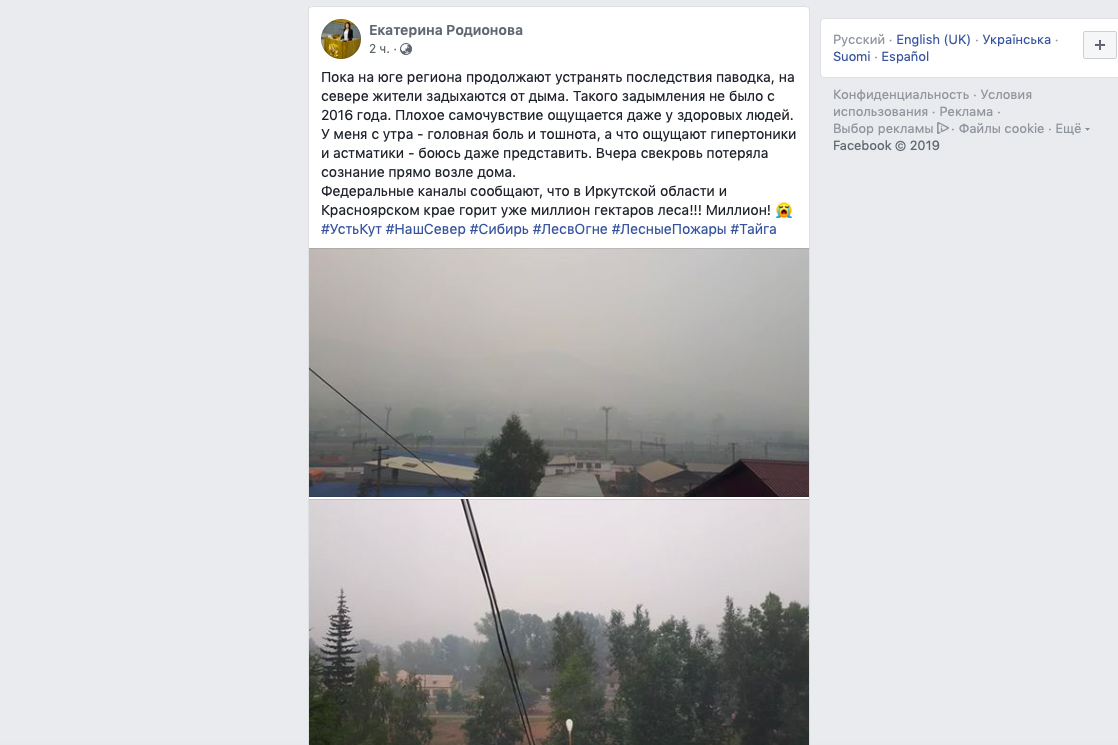Open the Конфиденциальность footer link

[901, 95]
